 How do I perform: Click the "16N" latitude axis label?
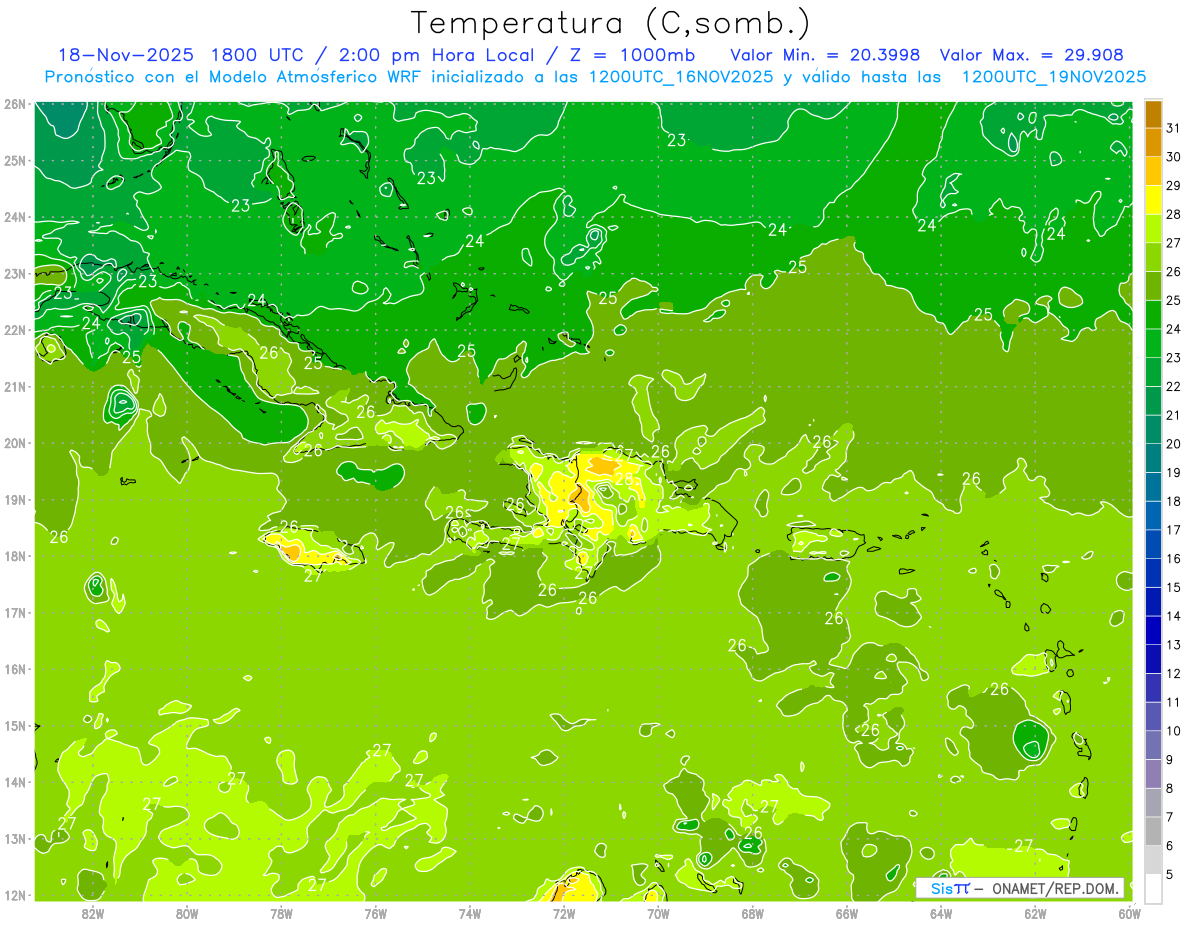(x=16, y=669)
